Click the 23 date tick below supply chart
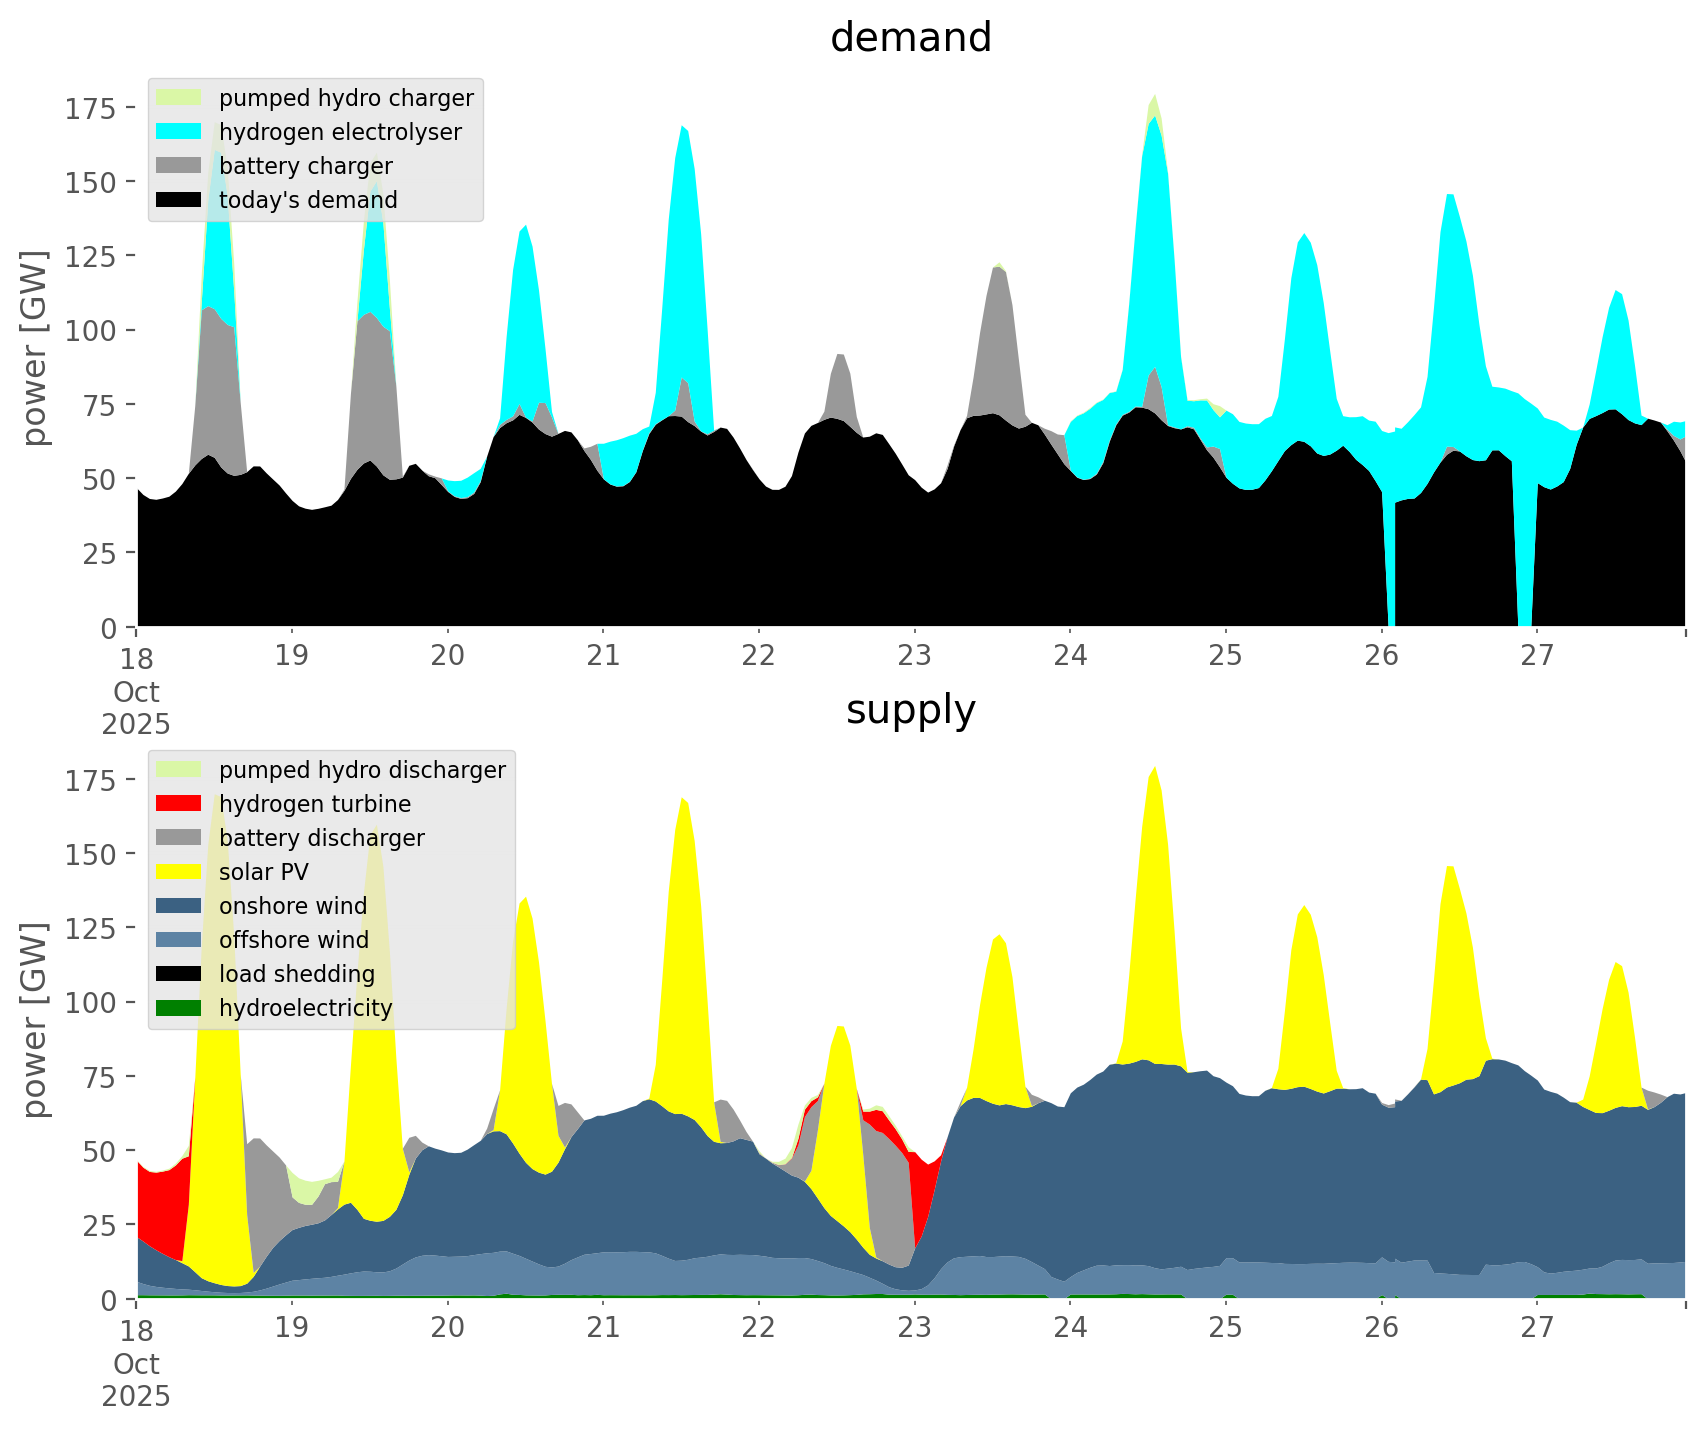The width and height of the screenshot is (1706, 1431). 914,1328
